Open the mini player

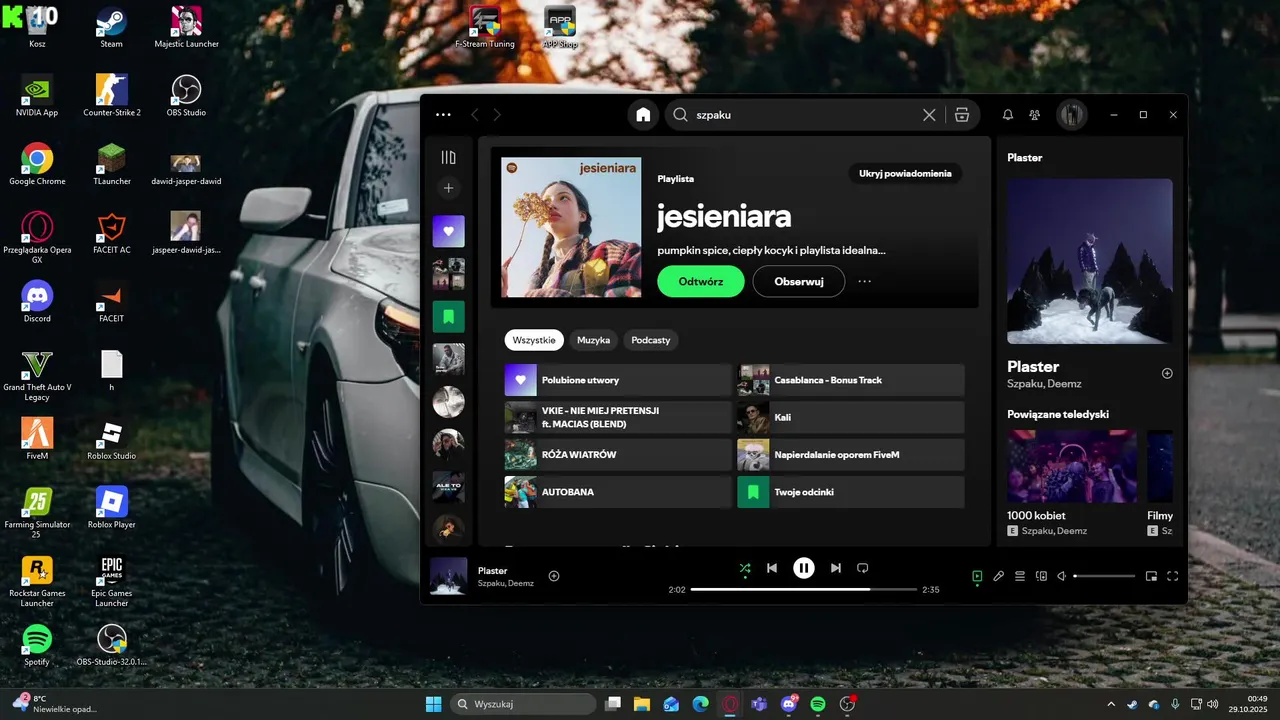click(x=1151, y=576)
